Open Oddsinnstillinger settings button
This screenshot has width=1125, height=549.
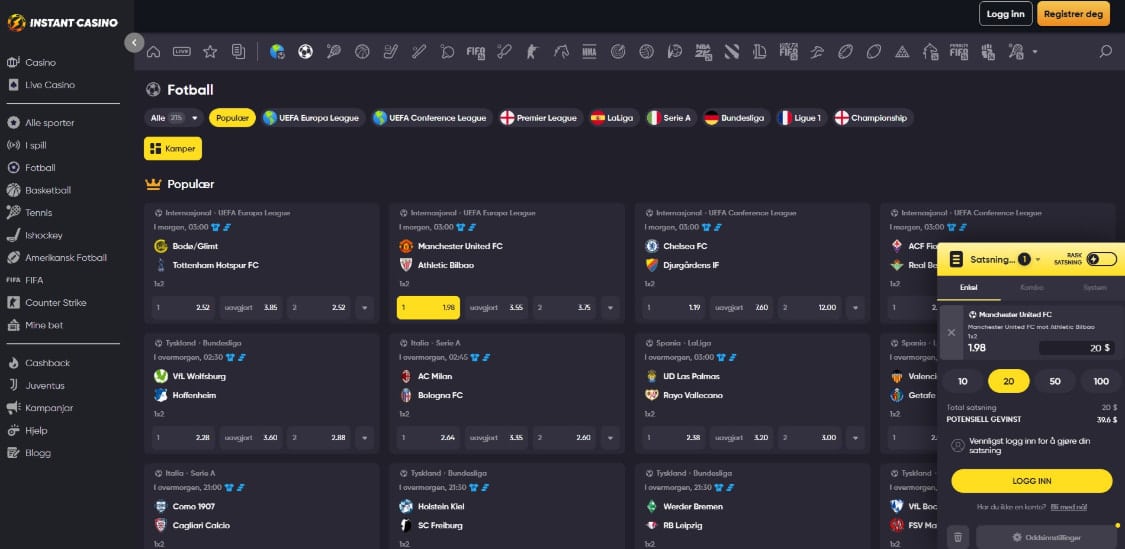1047,537
